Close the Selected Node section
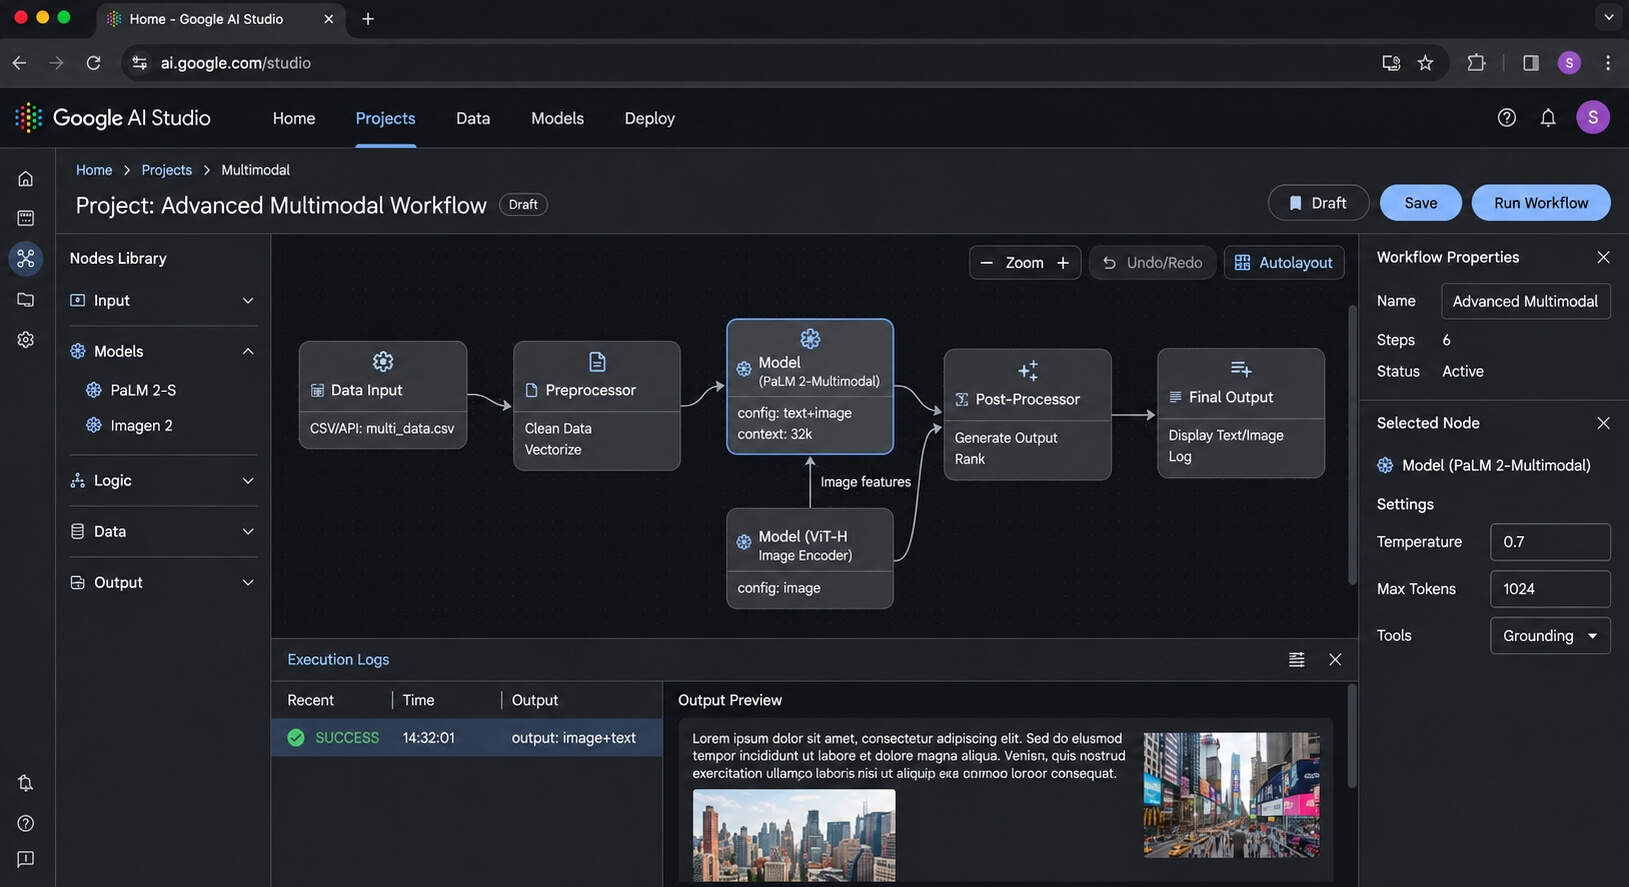Viewport: 1629px width, 887px height. pos(1603,423)
